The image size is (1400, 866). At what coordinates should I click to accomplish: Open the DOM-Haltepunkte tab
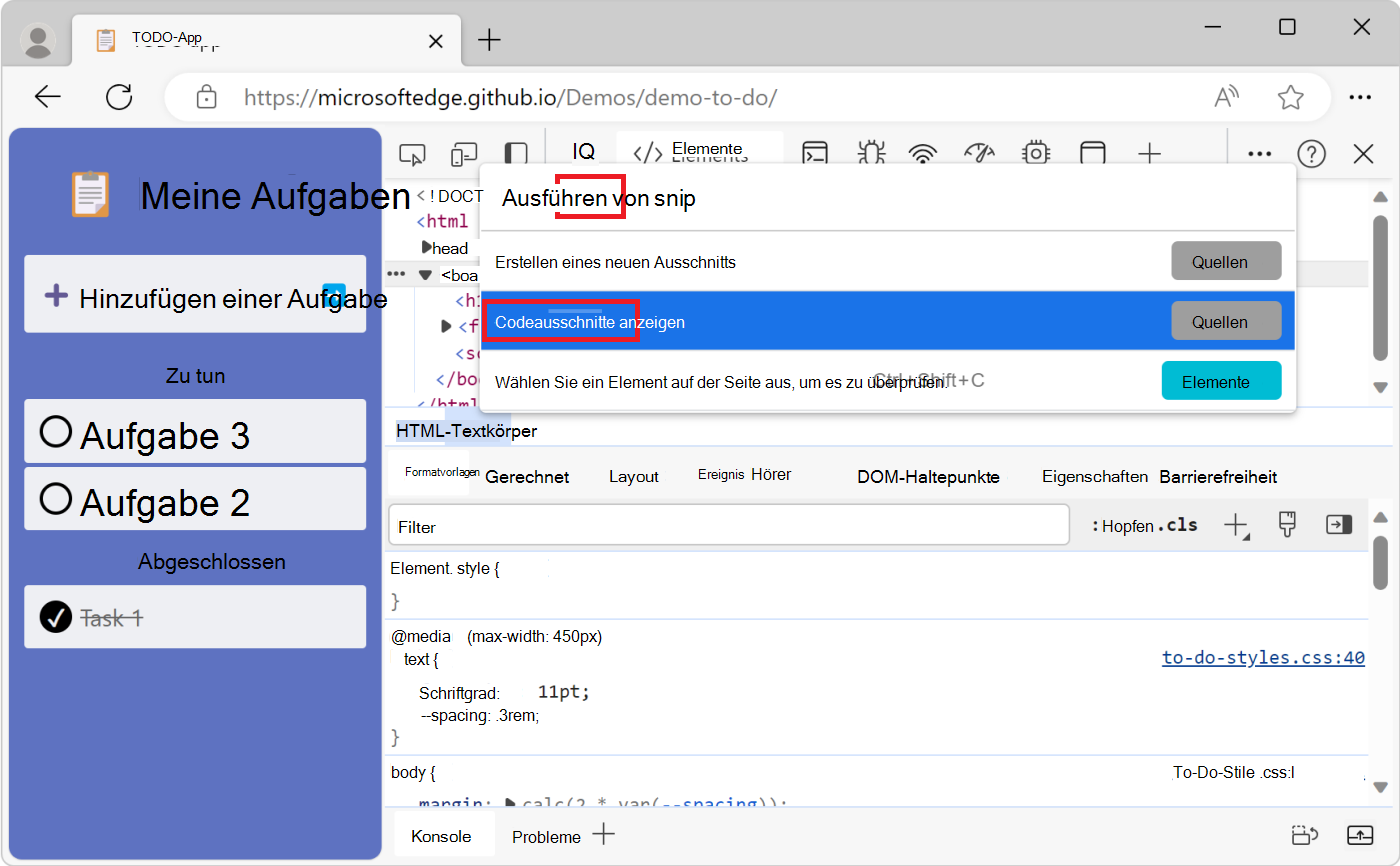click(928, 477)
